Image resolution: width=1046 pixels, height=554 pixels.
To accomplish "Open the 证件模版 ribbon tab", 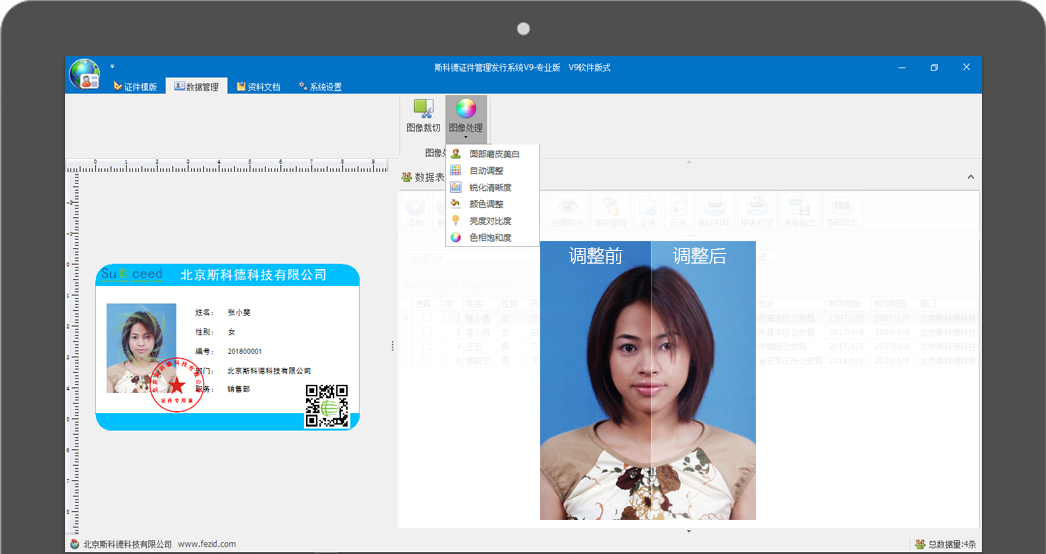I will click(x=135, y=87).
